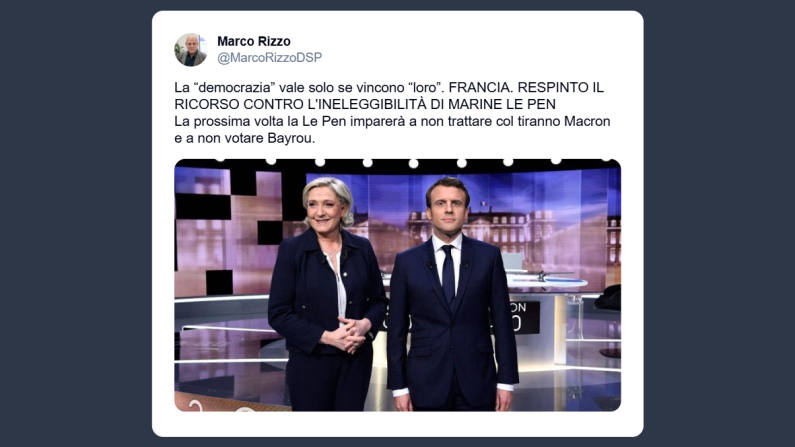The image size is (795, 447).
Task: Click the last line "e a non votare Bayrou."
Action: point(244,138)
